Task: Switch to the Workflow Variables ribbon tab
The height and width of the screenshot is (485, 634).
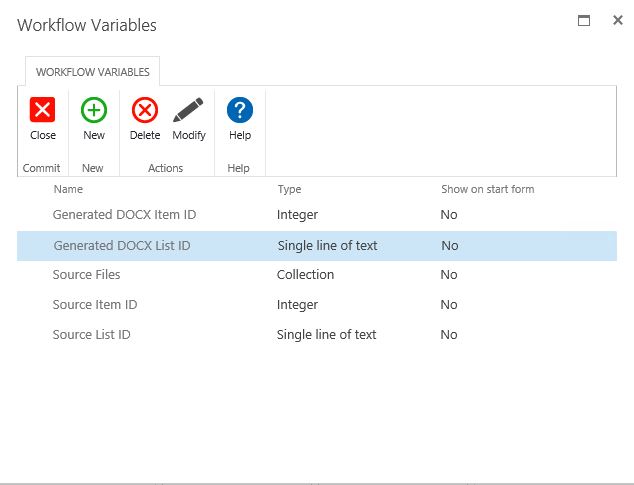Action: (93, 72)
